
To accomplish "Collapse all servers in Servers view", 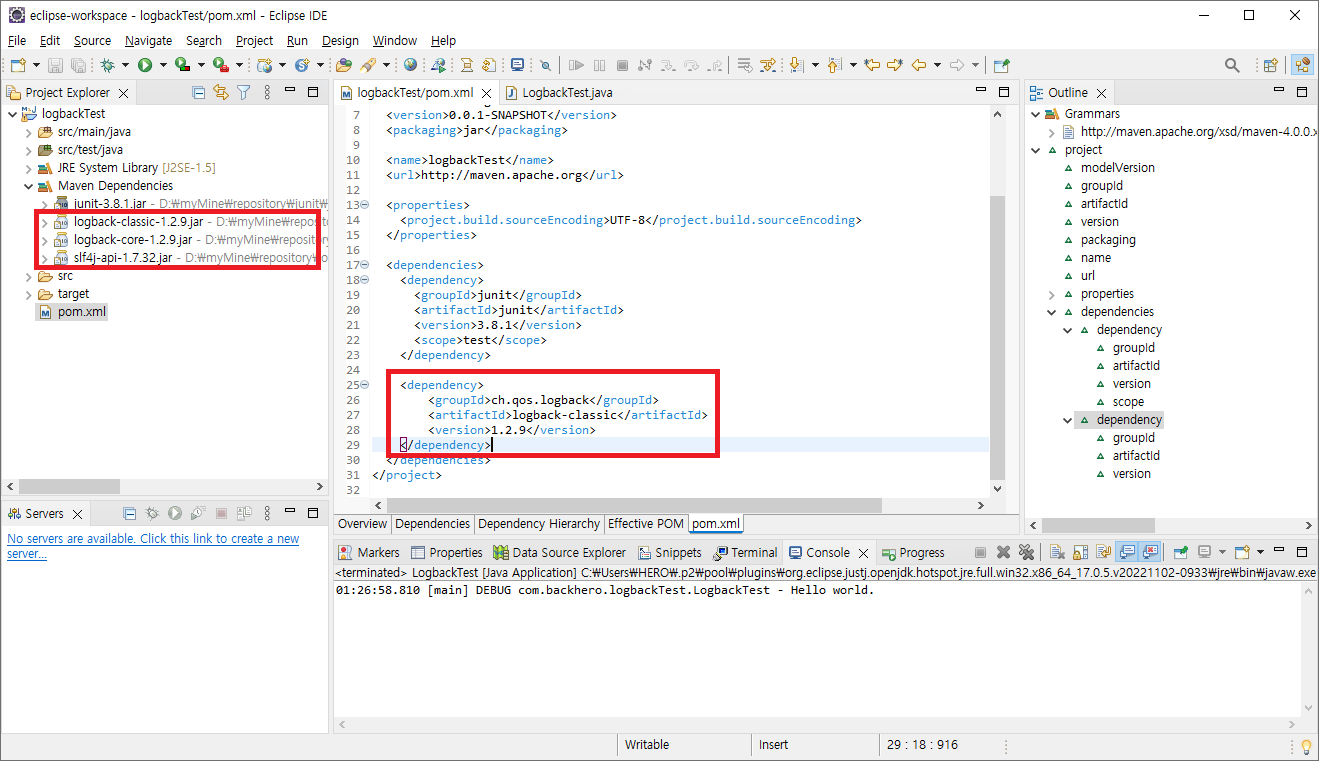I will pos(129,513).
